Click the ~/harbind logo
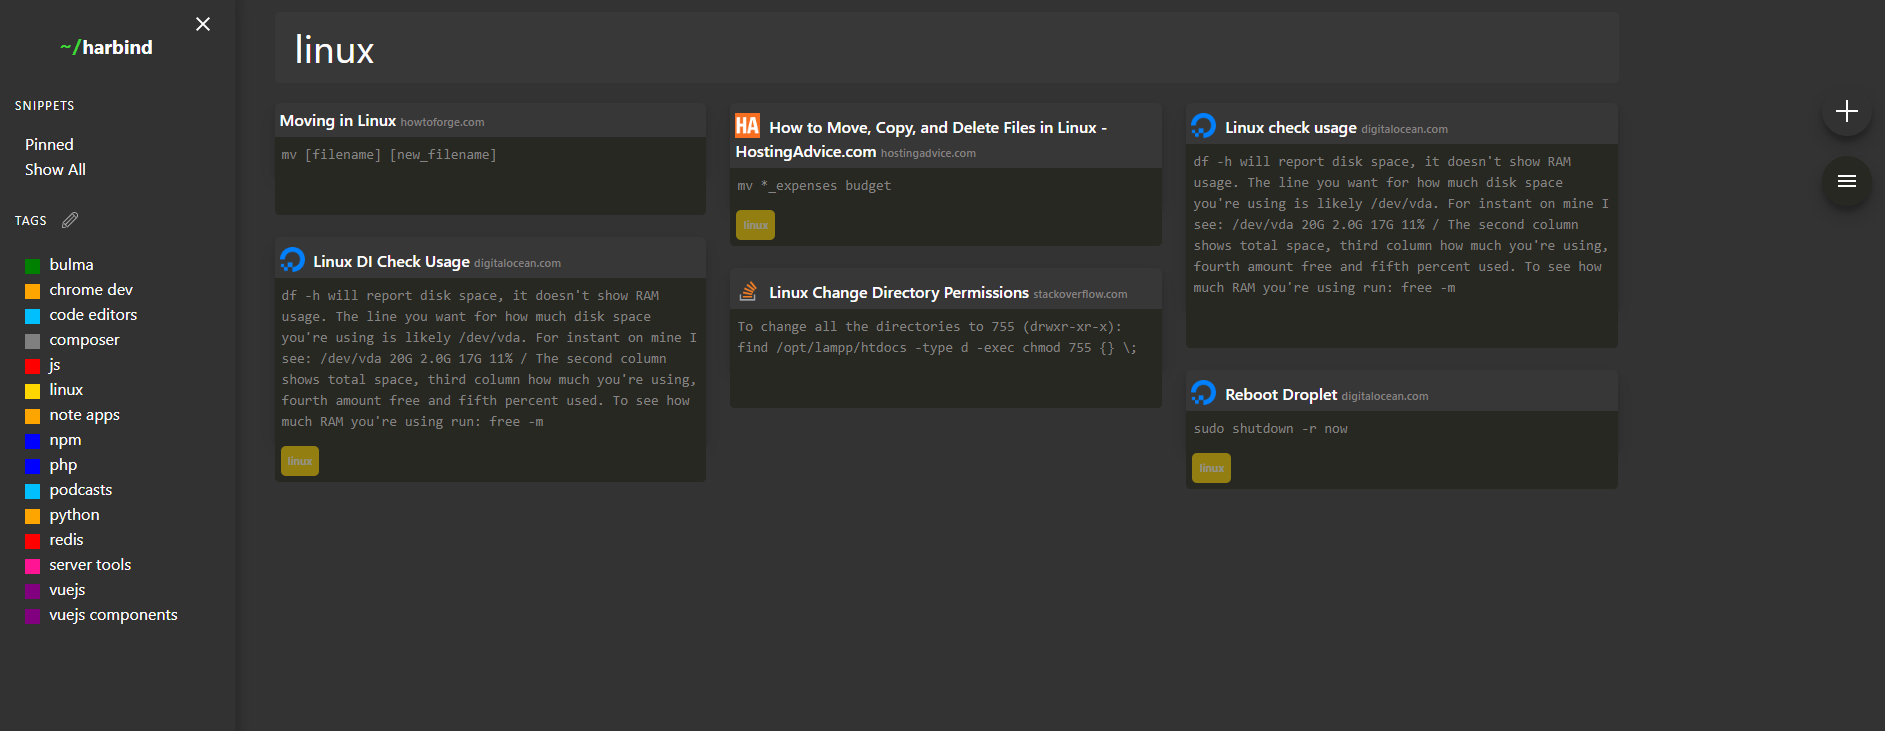This screenshot has height=731, width=1885. [x=106, y=47]
